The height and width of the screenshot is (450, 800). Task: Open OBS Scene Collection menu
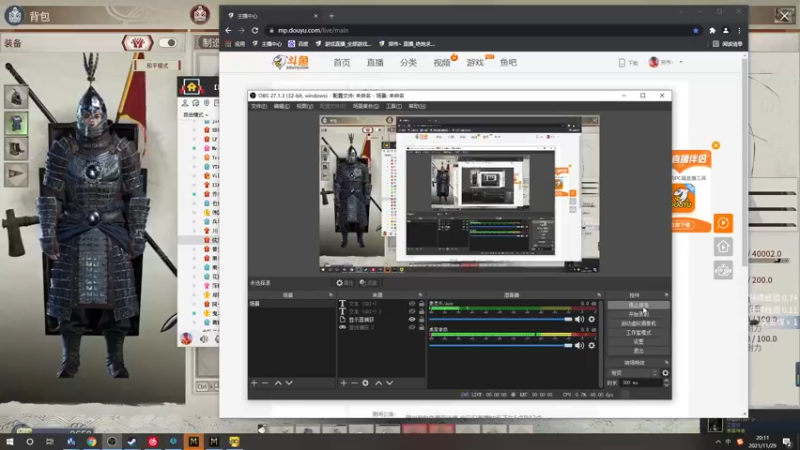coord(365,106)
